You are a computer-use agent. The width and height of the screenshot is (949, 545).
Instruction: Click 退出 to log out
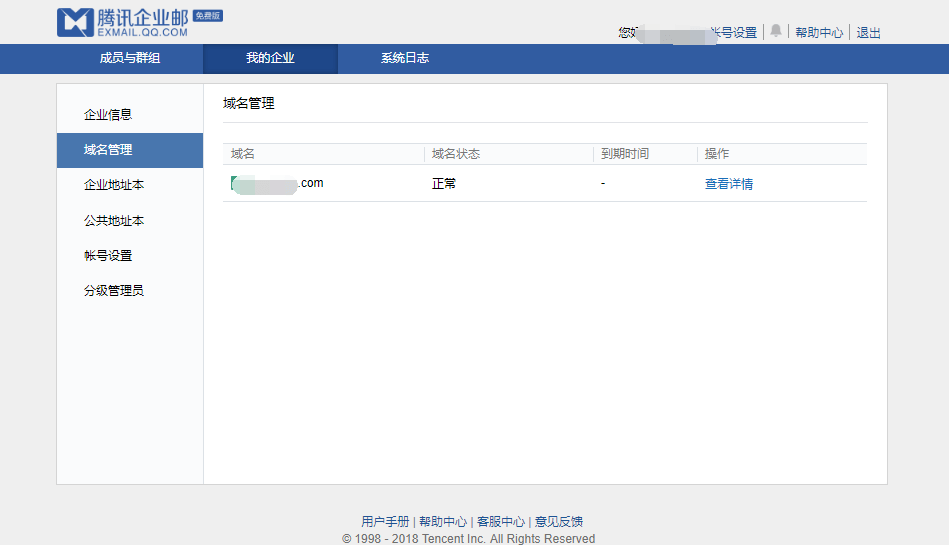pos(869,33)
